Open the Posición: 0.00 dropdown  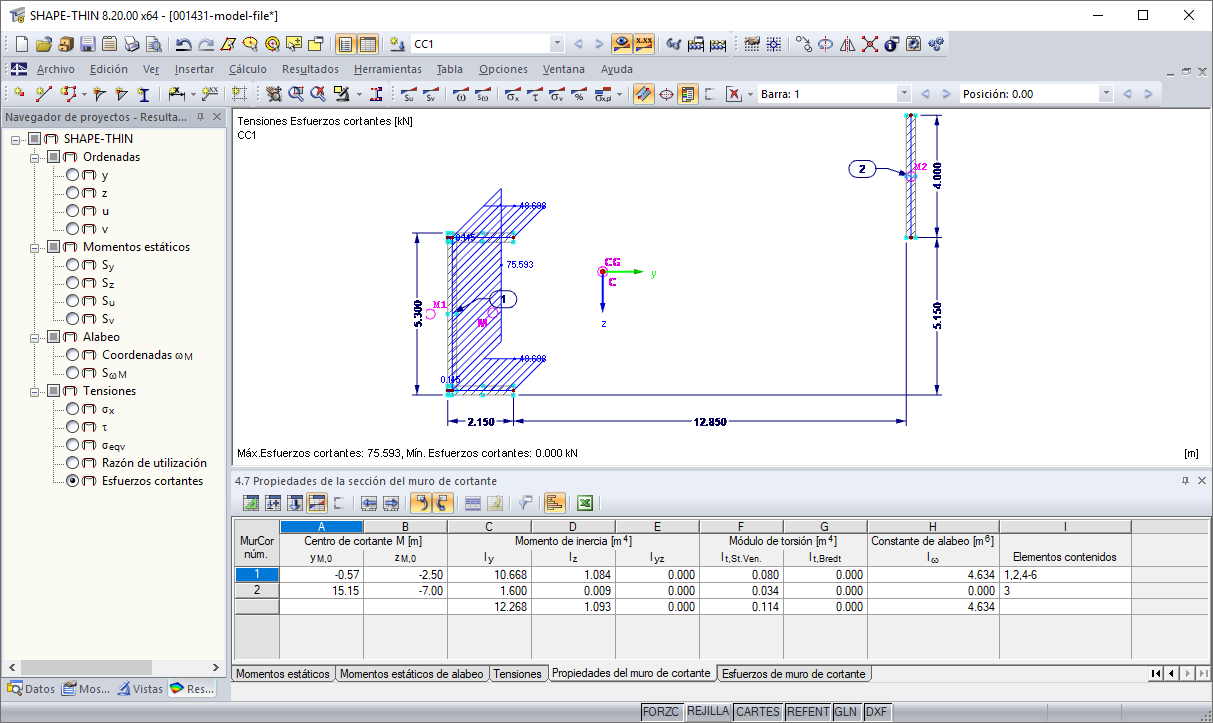coord(1105,94)
